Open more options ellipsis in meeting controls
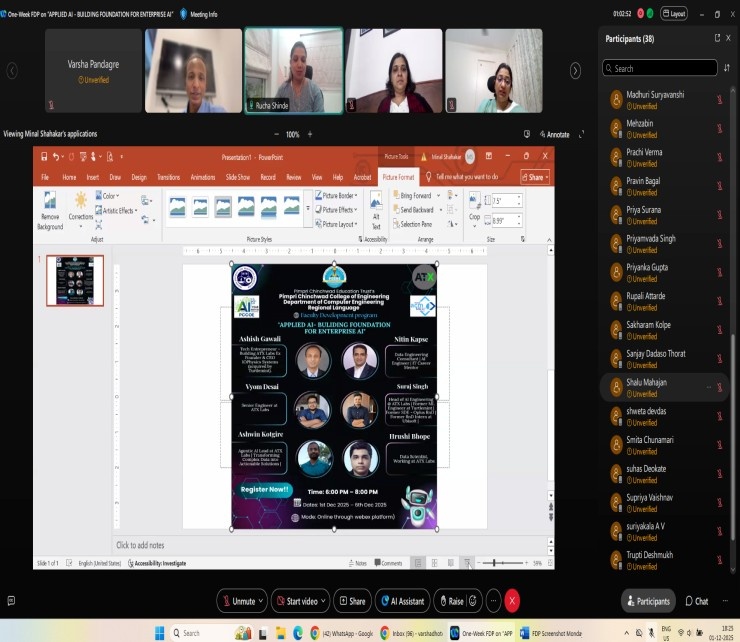 coord(490,601)
